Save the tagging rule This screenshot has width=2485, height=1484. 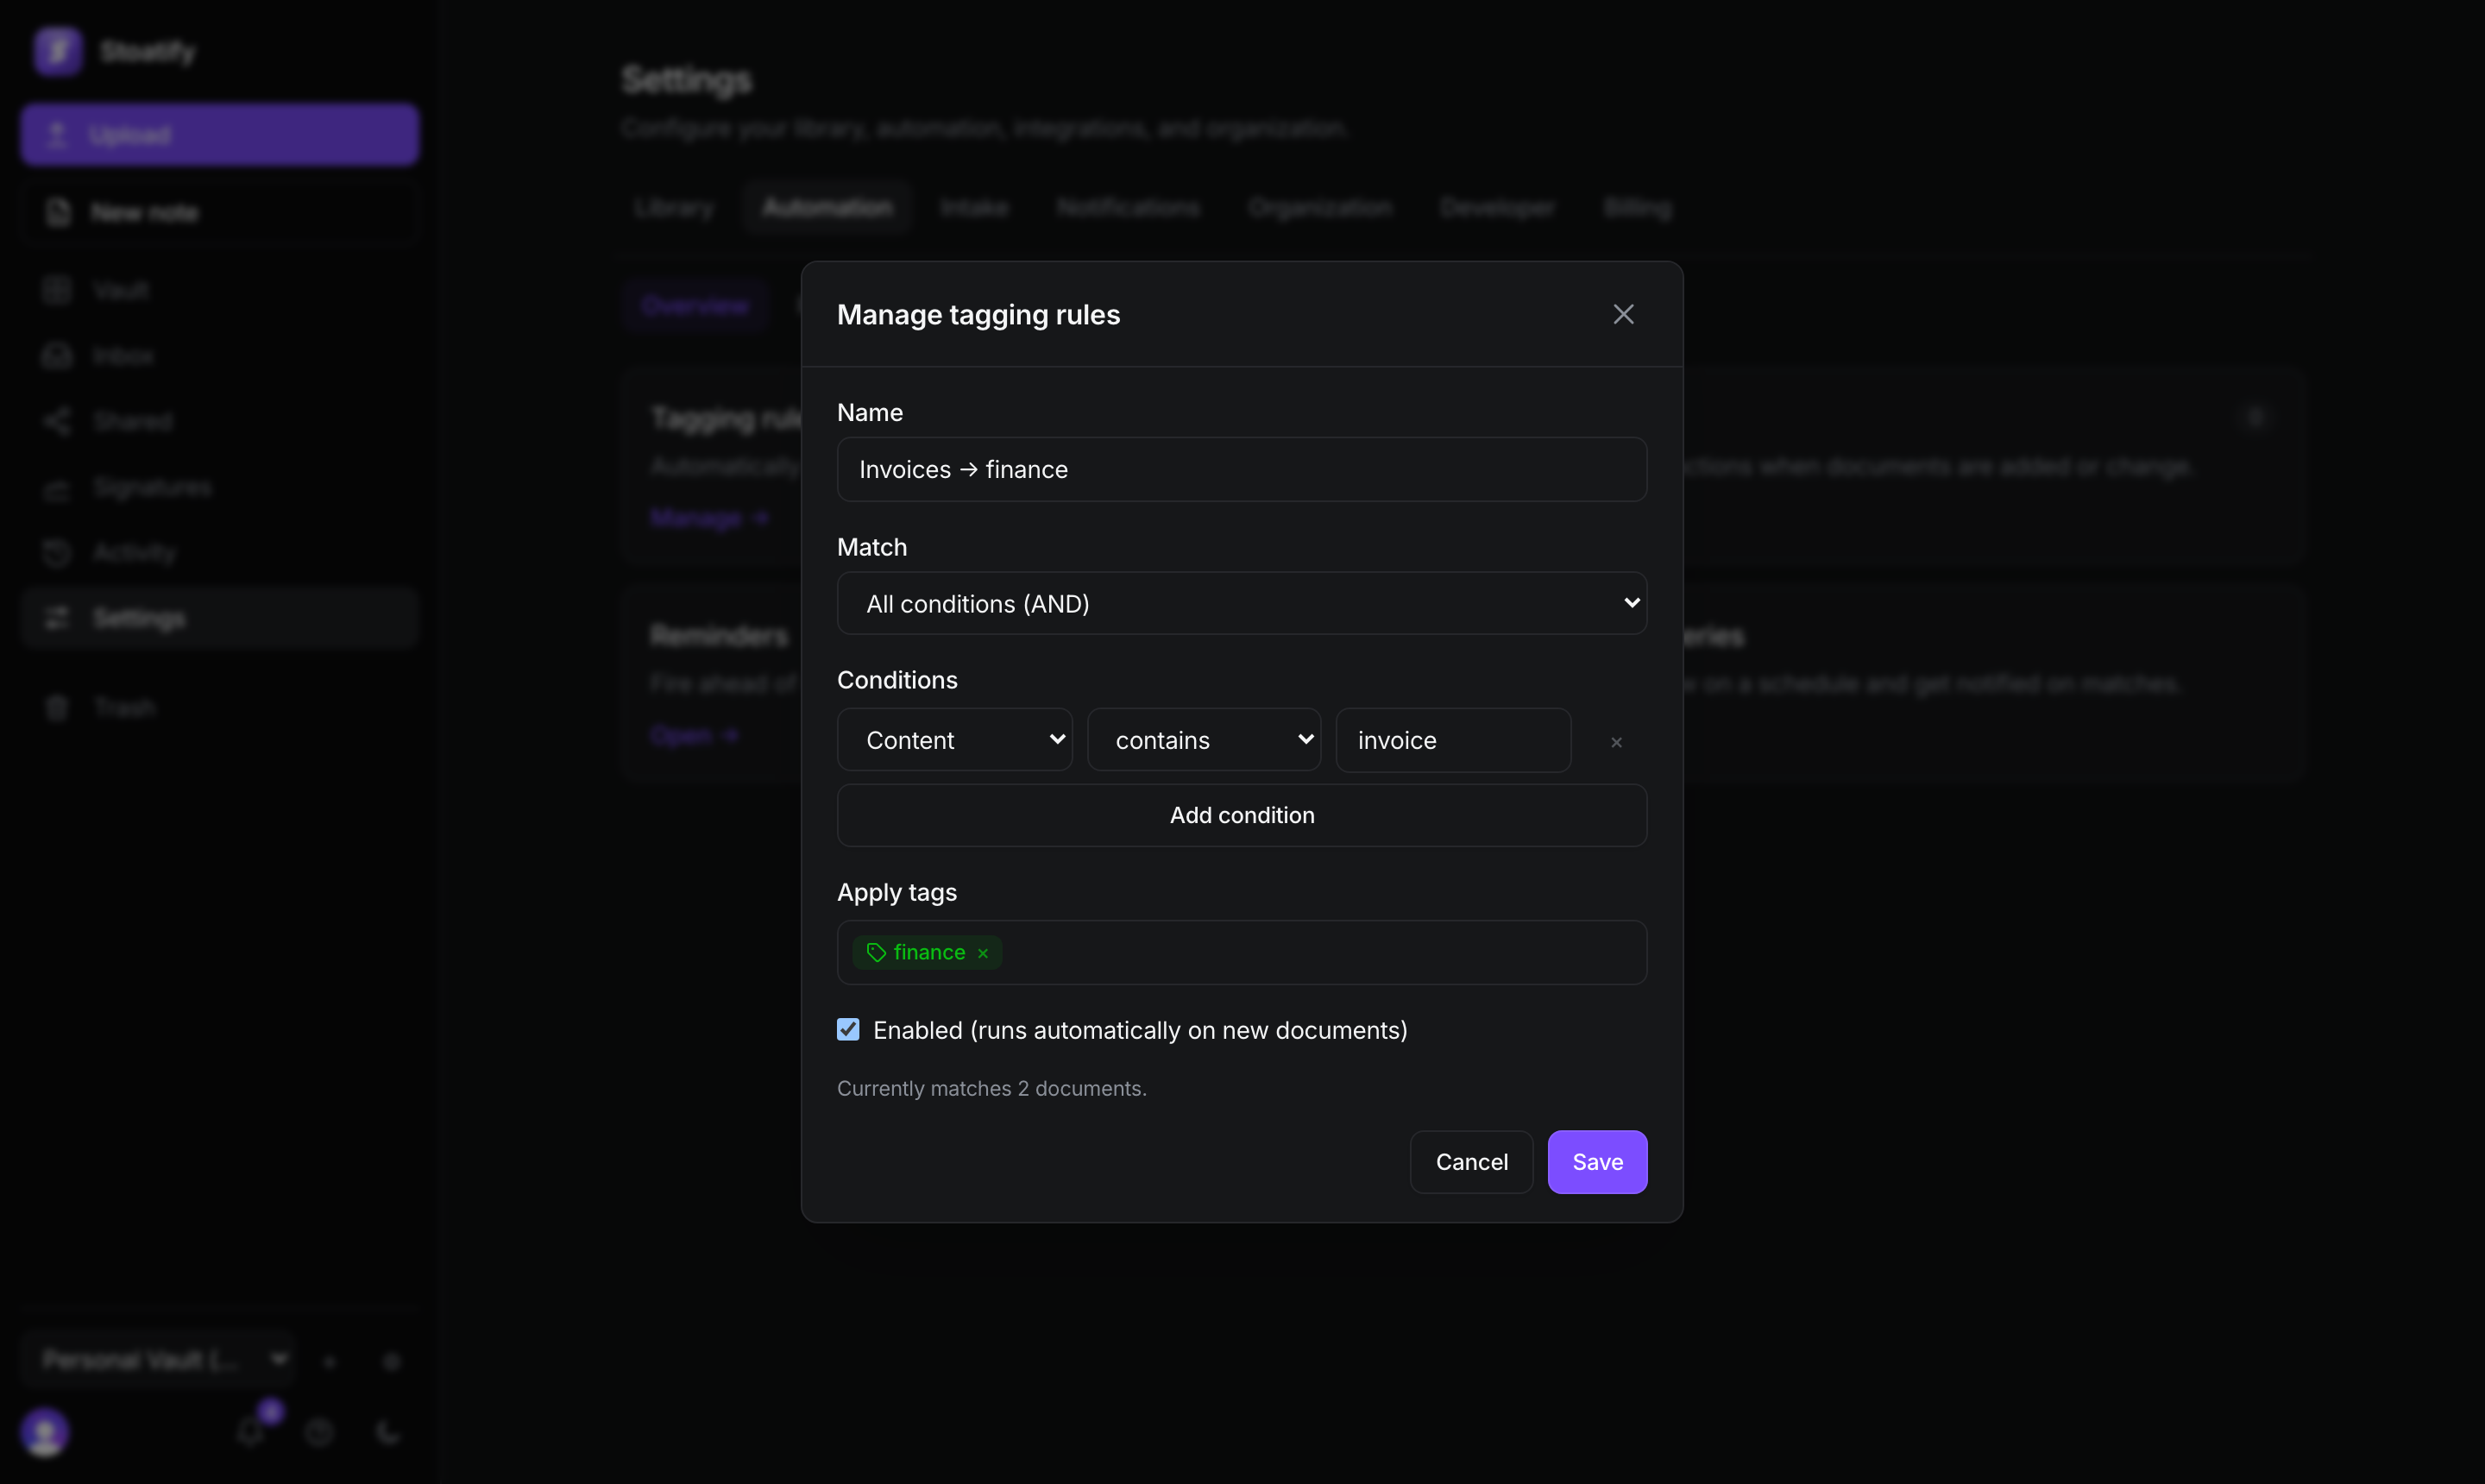(x=1597, y=1162)
